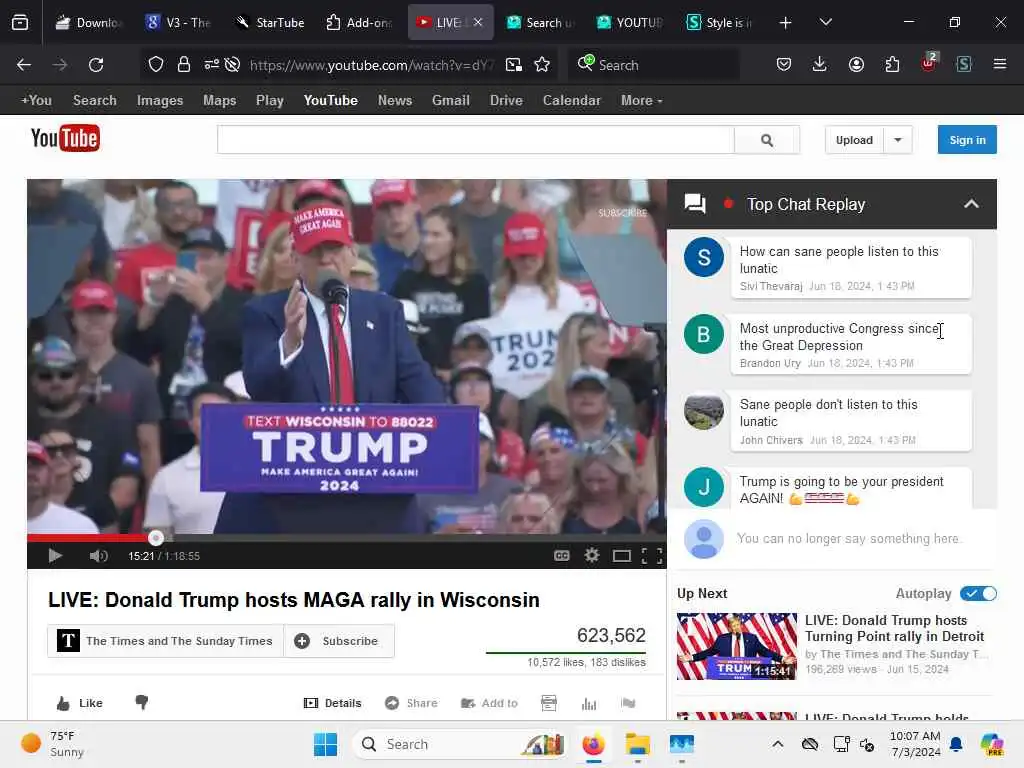The height and width of the screenshot is (768, 1024).
Task: Open uBlock Origin extension icon
Action: tap(929, 63)
